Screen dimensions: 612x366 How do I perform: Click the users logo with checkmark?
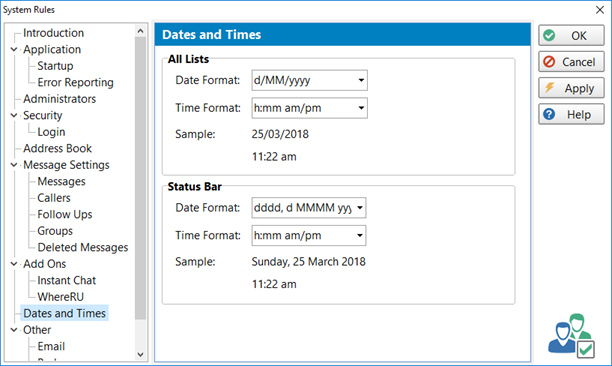point(572,336)
